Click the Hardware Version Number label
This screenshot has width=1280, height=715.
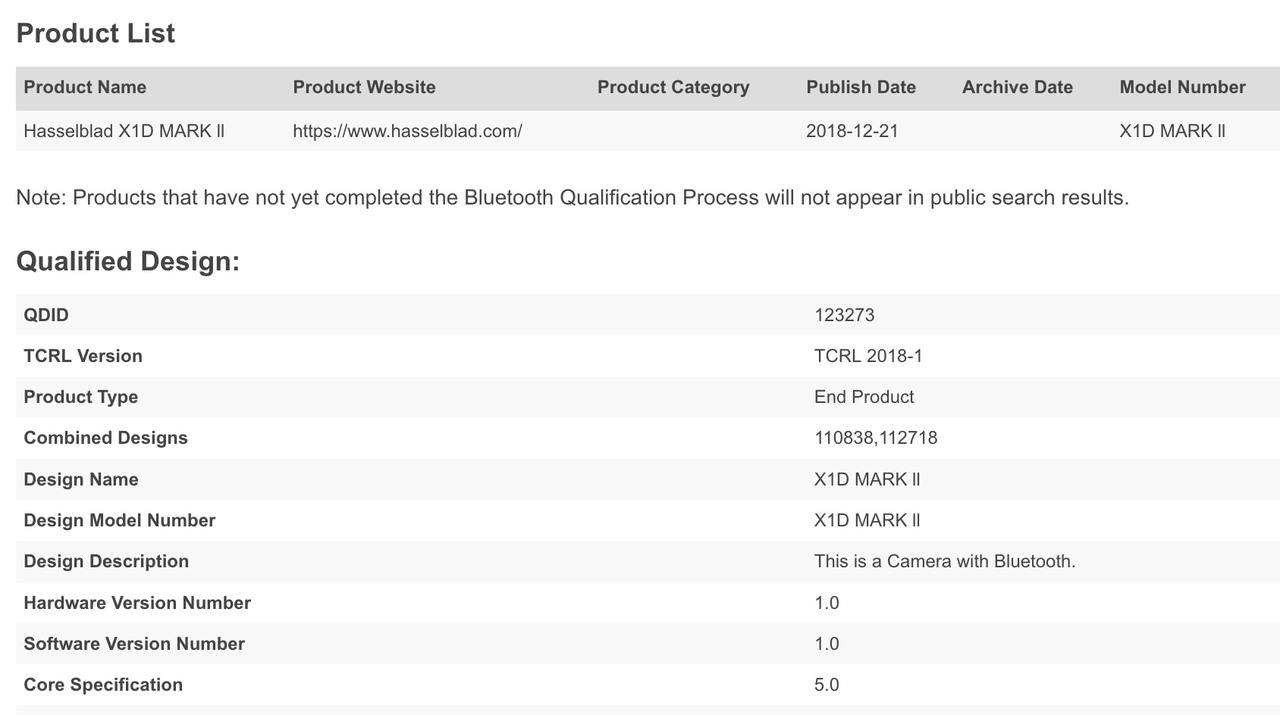(x=137, y=603)
